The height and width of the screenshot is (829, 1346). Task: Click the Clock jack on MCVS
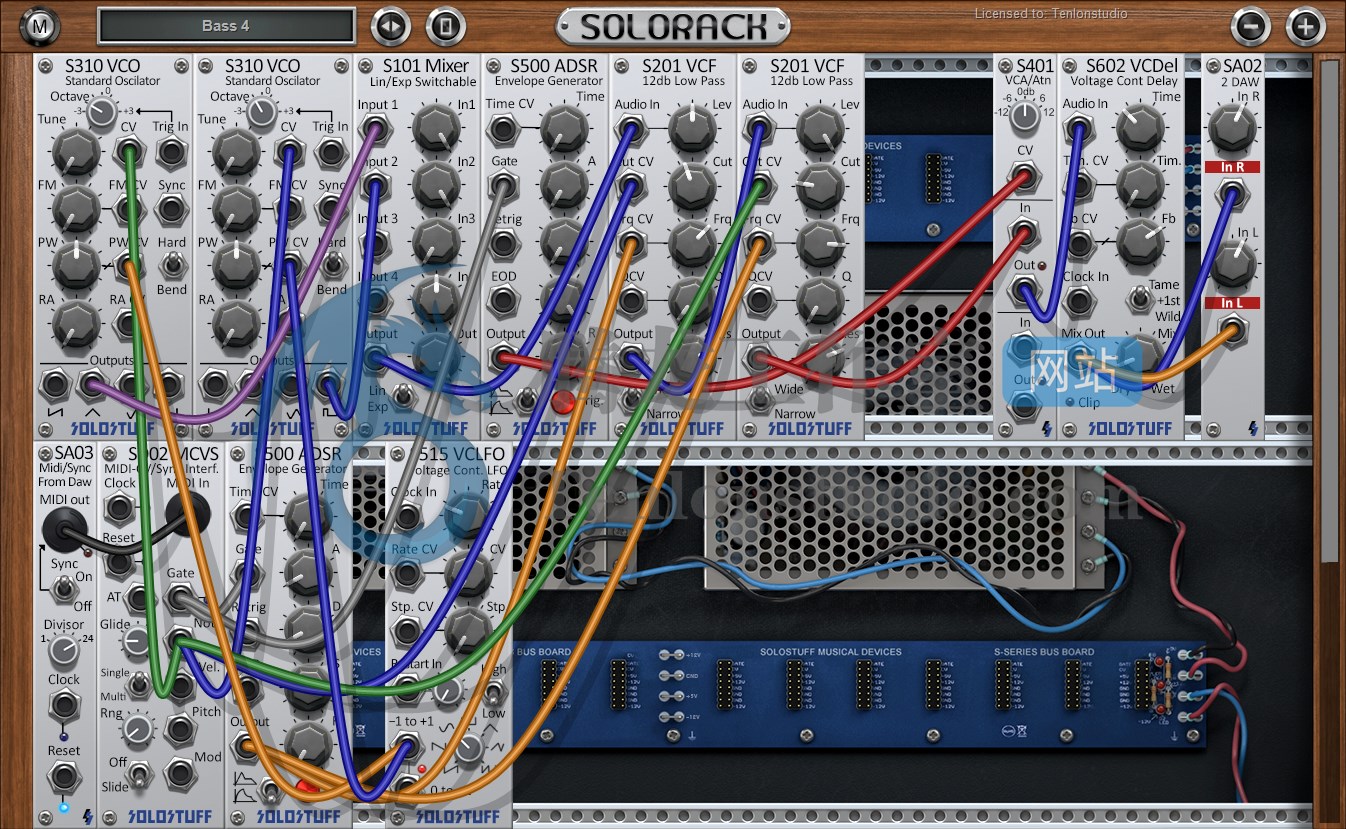(120, 509)
